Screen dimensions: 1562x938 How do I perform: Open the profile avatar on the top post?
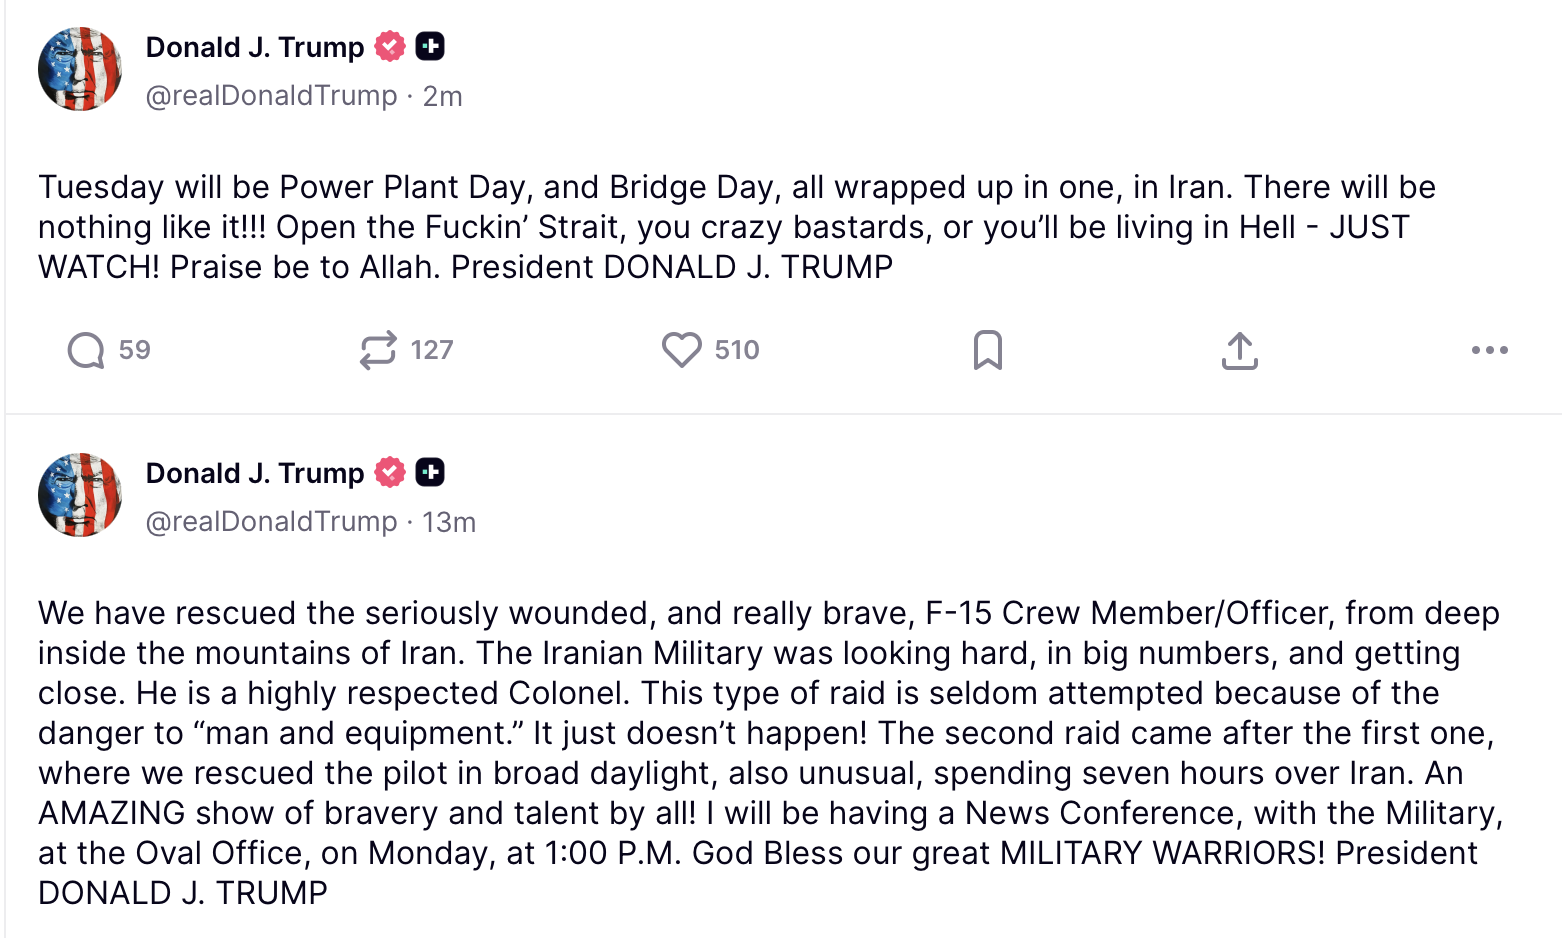click(x=80, y=69)
